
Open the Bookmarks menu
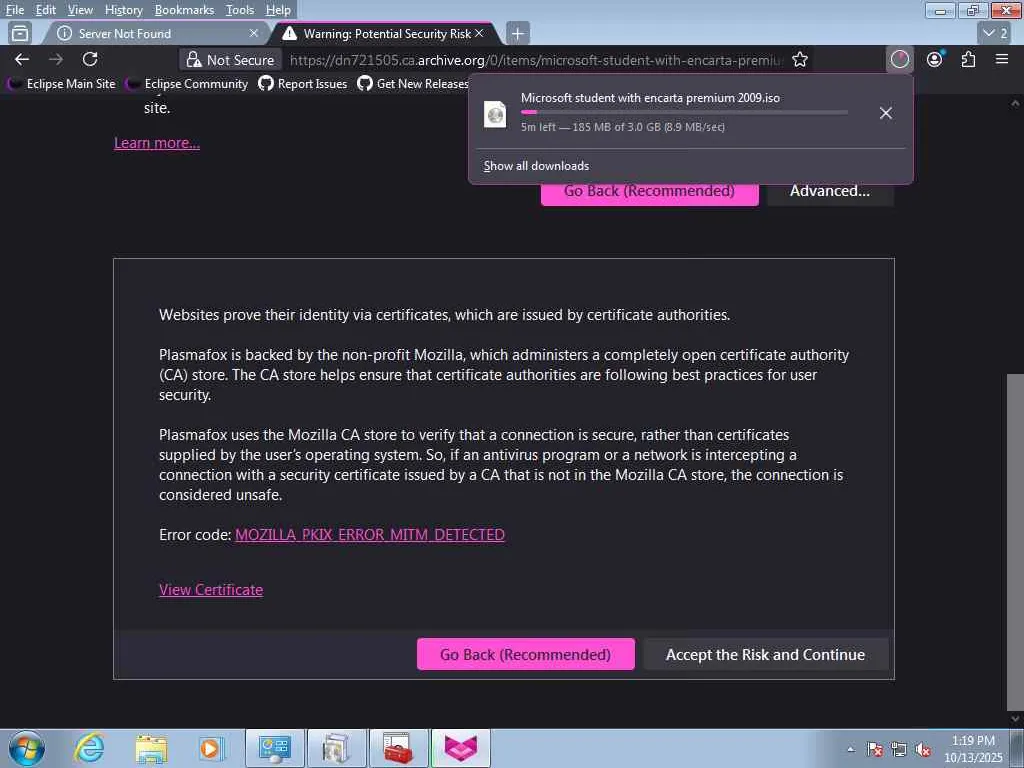point(184,10)
